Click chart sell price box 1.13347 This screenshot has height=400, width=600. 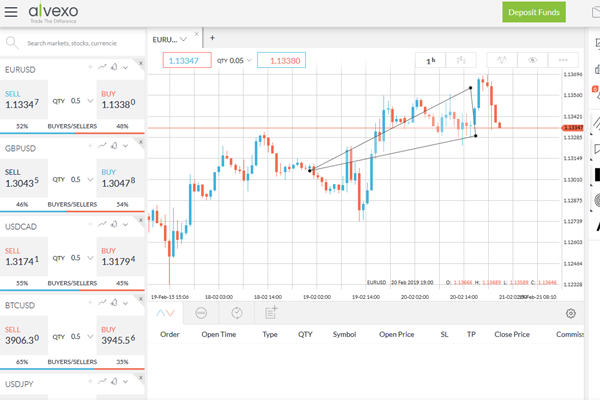tap(187, 60)
